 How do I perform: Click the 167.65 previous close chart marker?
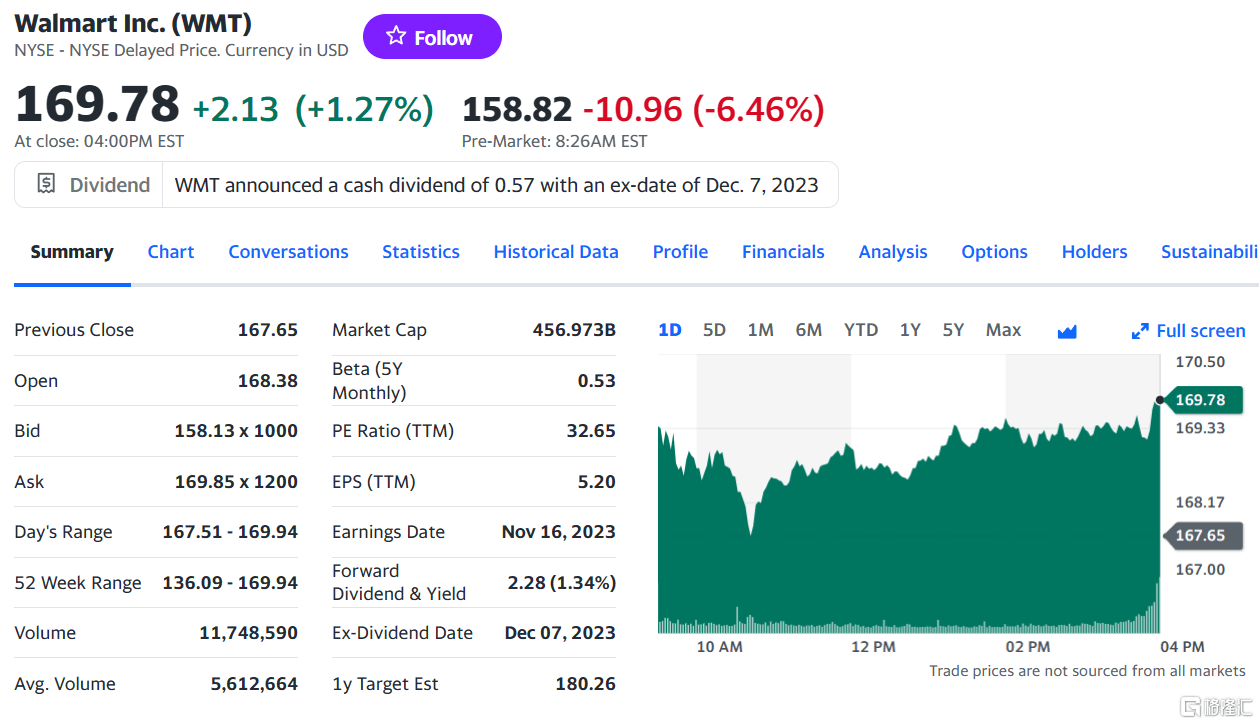click(x=1200, y=535)
